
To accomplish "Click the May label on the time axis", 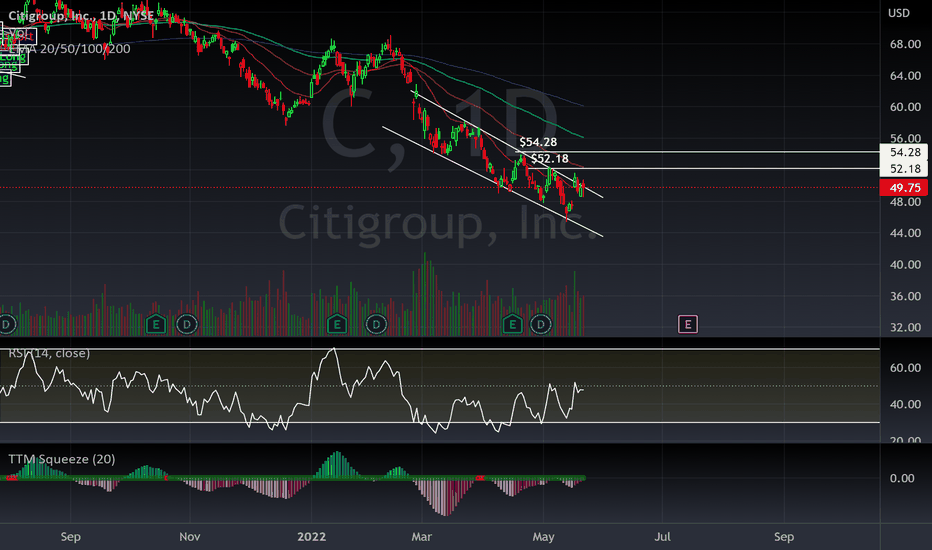I will 543,537.
